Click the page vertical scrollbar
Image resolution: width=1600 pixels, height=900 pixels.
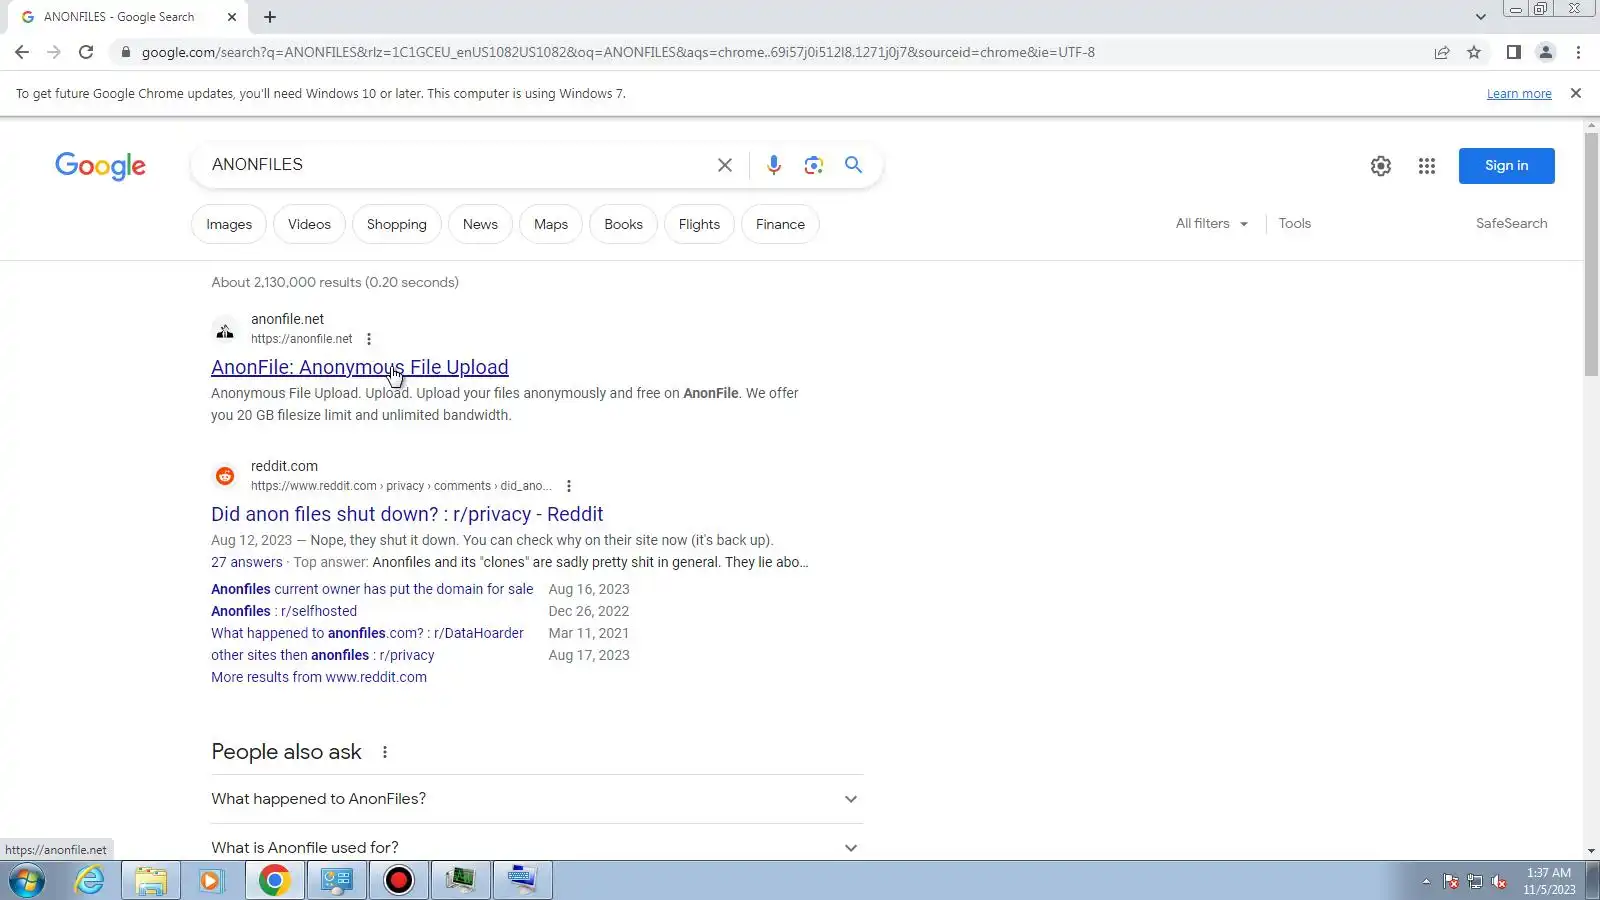point(1591,256)
